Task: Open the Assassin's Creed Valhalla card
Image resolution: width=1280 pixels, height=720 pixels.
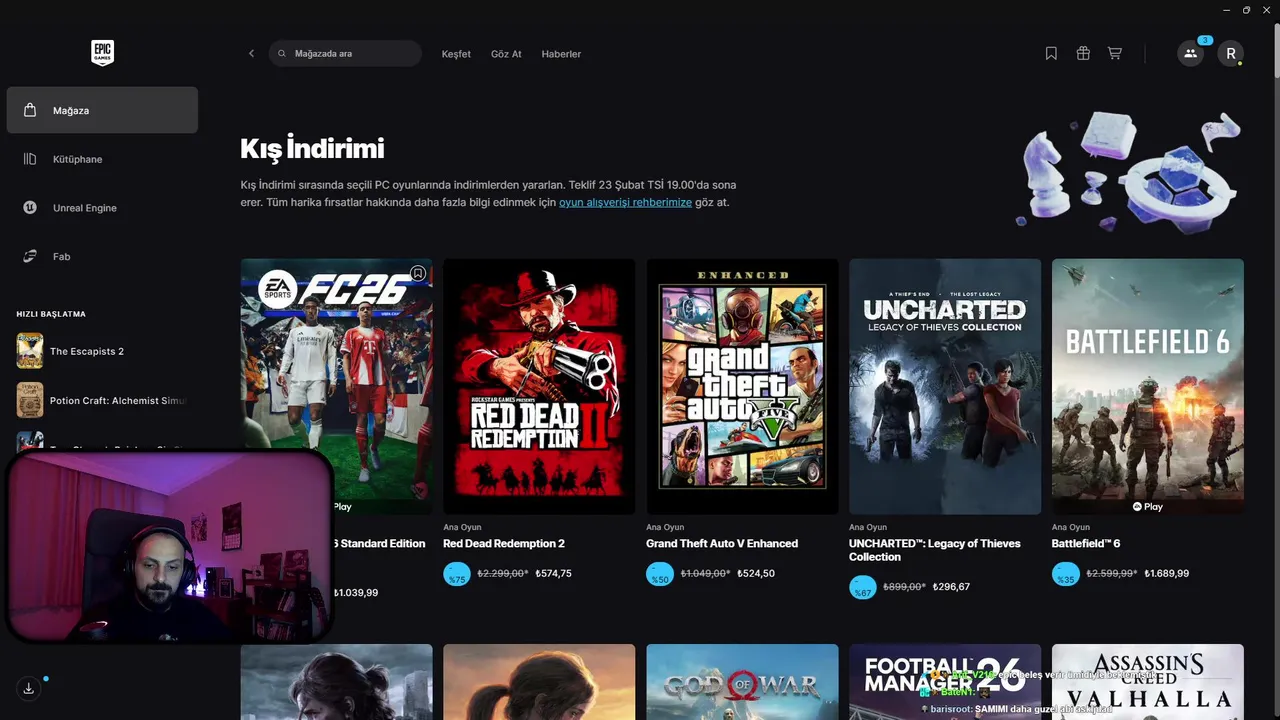Action: pos(1148,682)
